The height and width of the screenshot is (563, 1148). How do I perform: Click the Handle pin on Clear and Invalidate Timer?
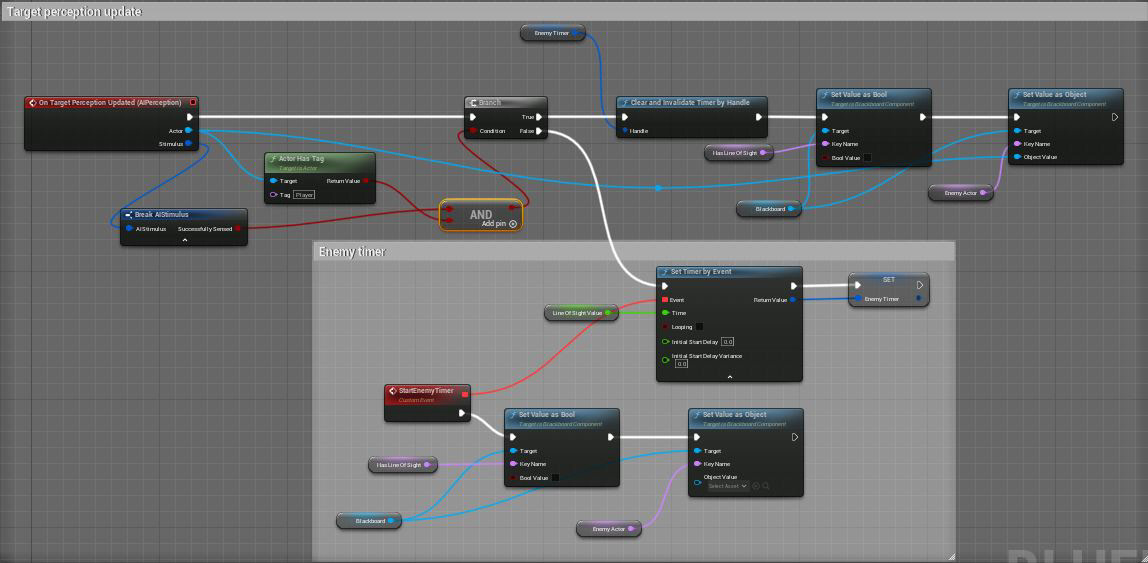click(x=625, y=131)
